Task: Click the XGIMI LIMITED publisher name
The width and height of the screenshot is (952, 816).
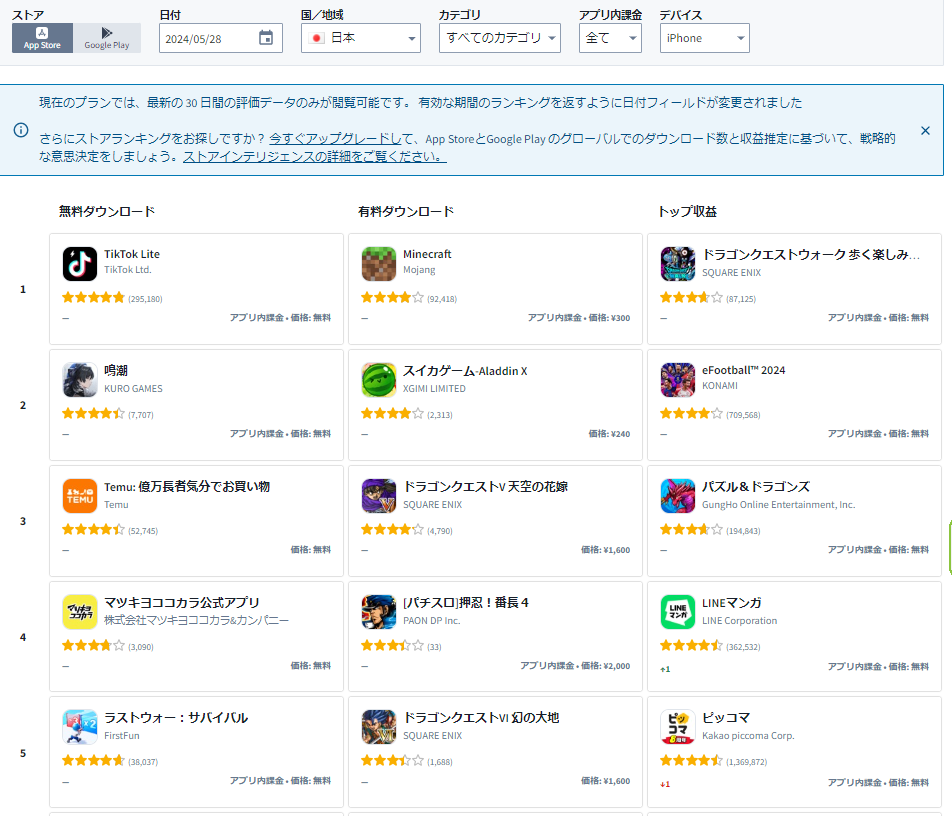Action: 434,389
